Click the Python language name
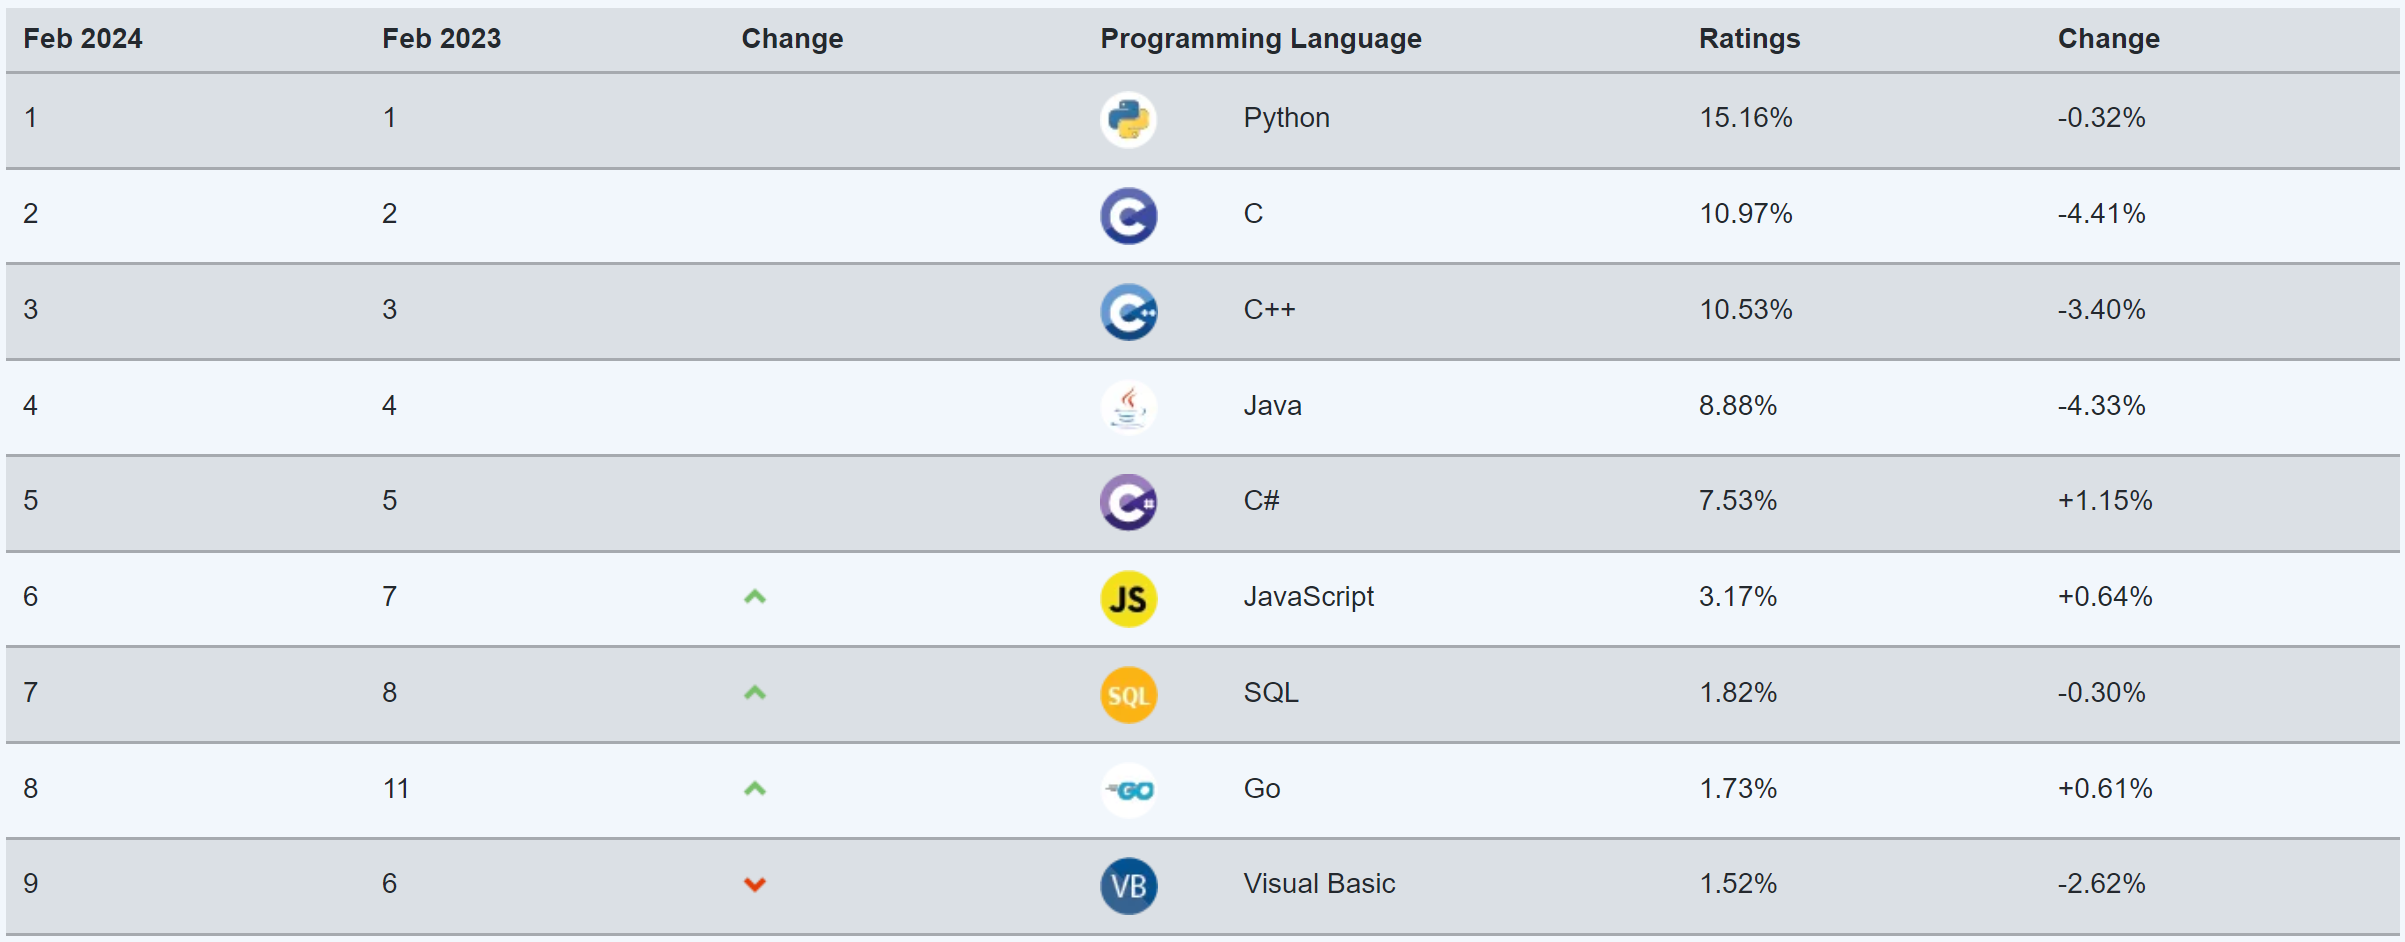The height and width of the screenshot is (942, 2405). (x=1286, y=118)
